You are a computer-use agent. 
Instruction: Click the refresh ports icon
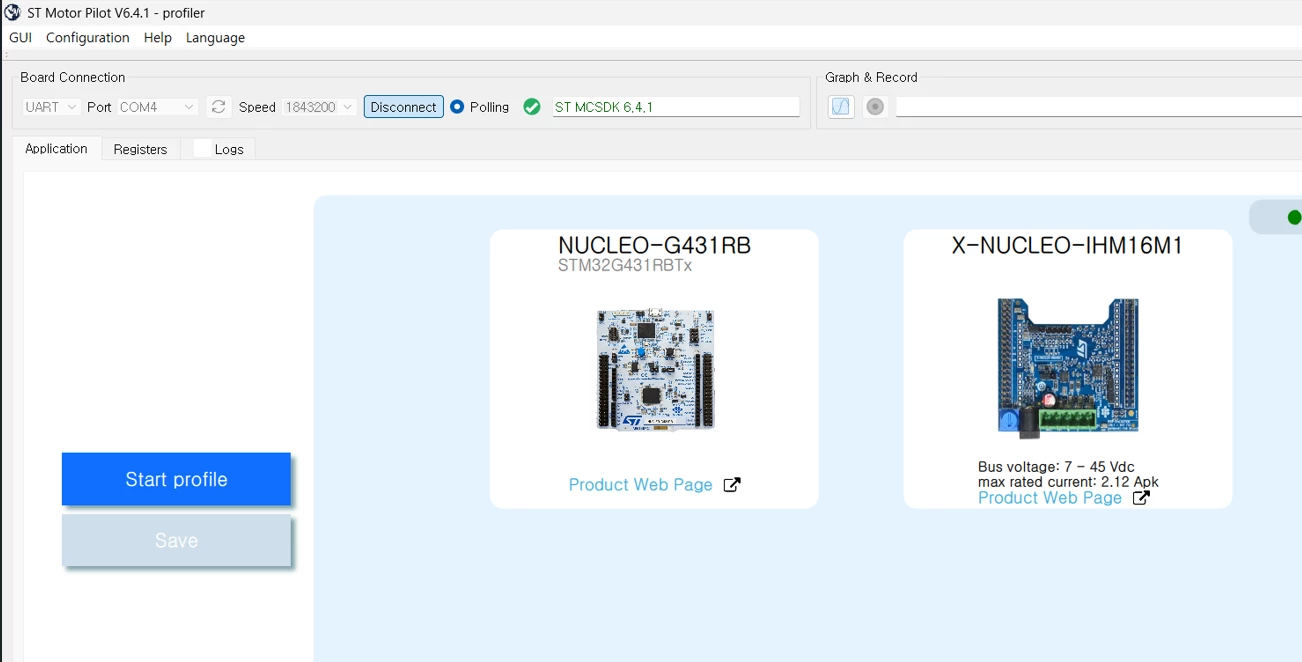pyautogui.click(x=218, y=107)
